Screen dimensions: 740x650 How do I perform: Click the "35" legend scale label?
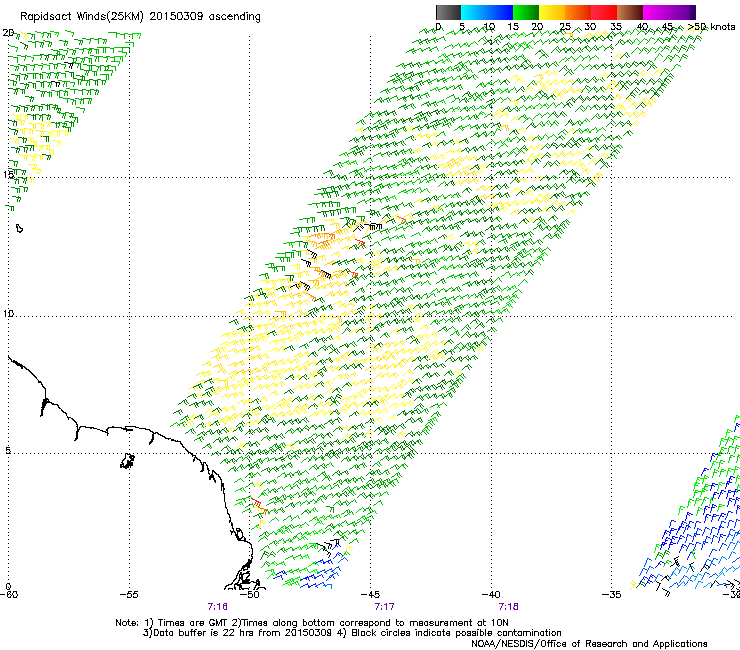coord(616,27)
